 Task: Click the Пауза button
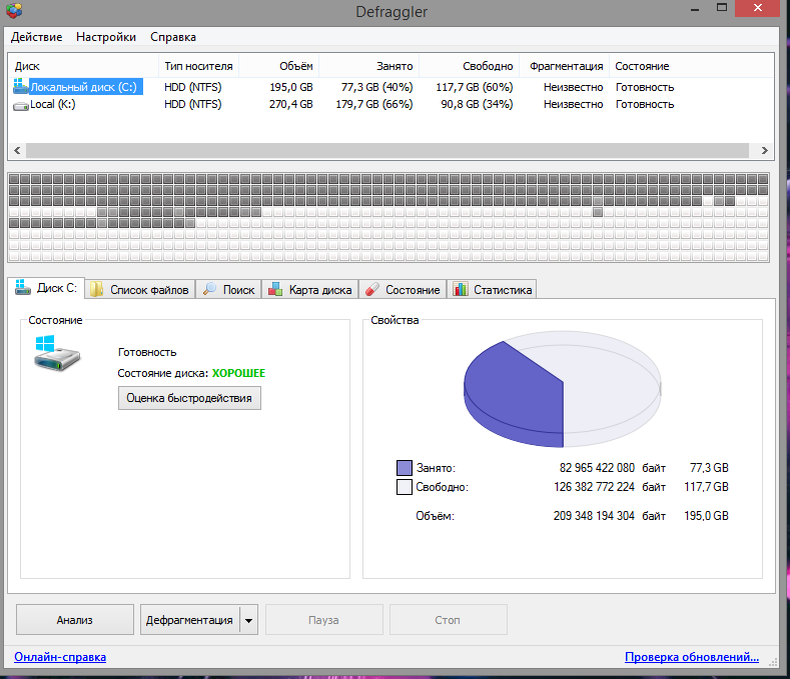point(324,620)
